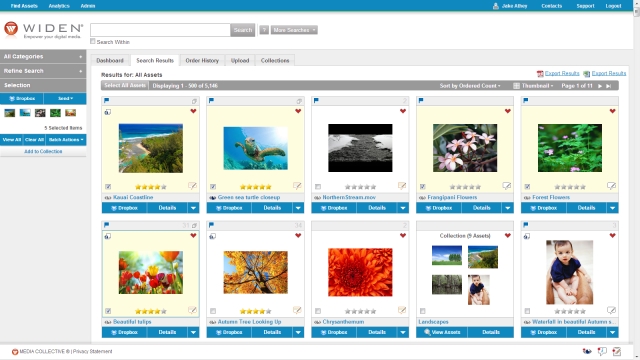This screenshot has height=360, width=640.
Task: Click the search help question mark button
Action: pos(264,30)
